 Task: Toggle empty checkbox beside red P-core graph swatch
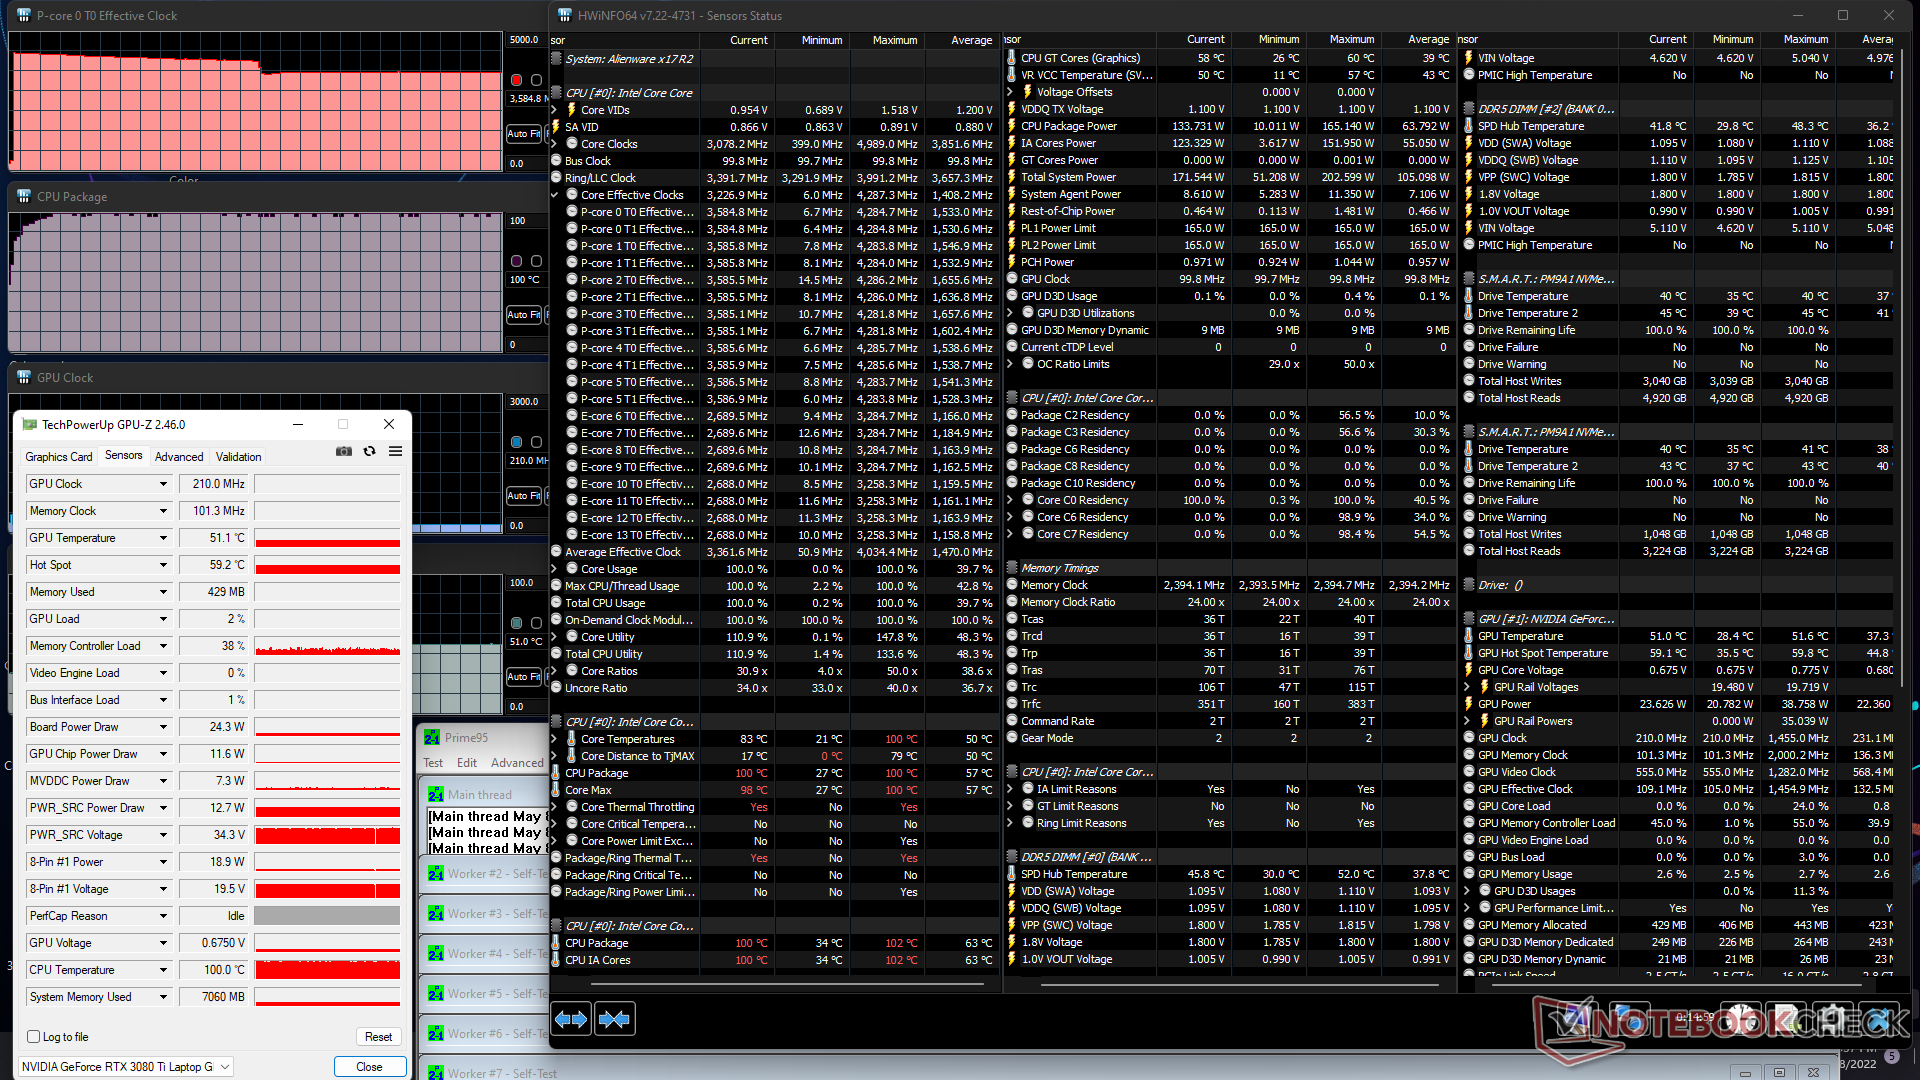pos(536,80)
